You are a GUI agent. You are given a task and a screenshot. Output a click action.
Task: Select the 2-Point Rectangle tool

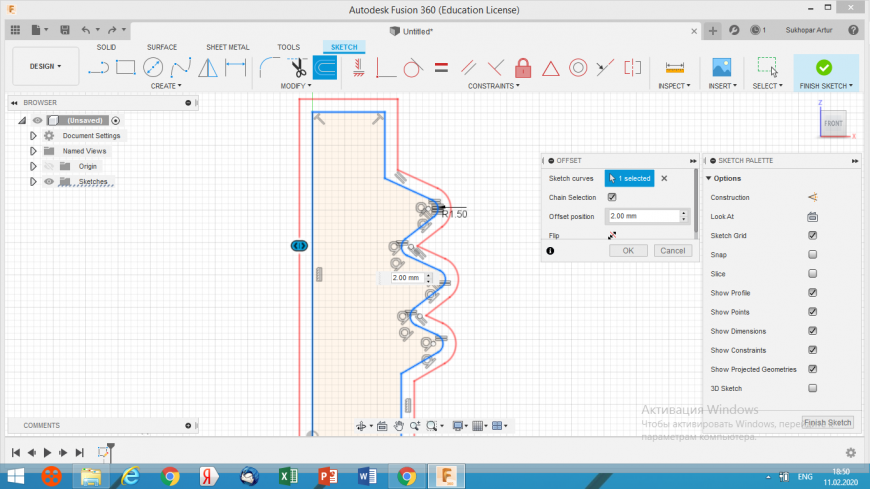(x=125, y=68)
